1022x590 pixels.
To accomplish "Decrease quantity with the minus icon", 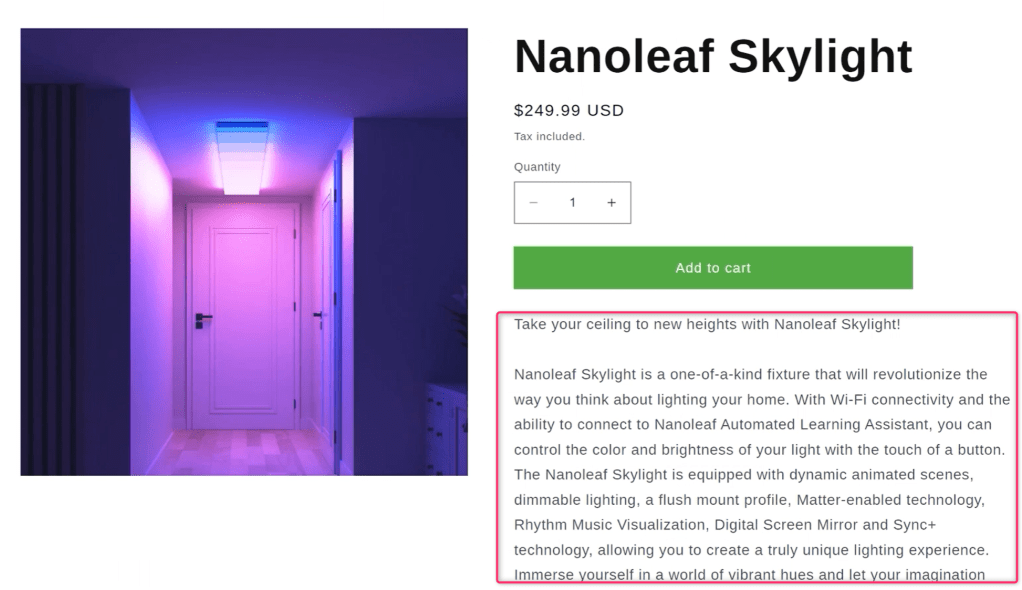I will [x=534, y=203].
